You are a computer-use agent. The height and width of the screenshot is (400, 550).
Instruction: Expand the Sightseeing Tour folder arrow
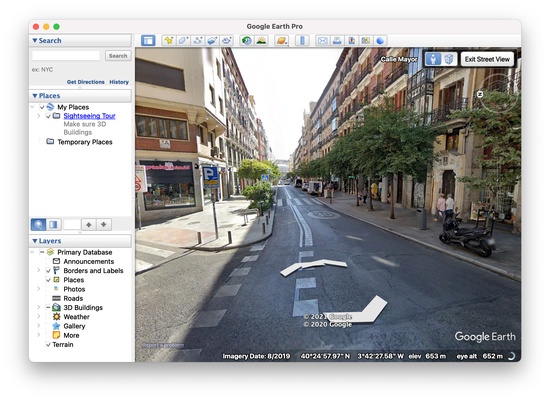39,116
